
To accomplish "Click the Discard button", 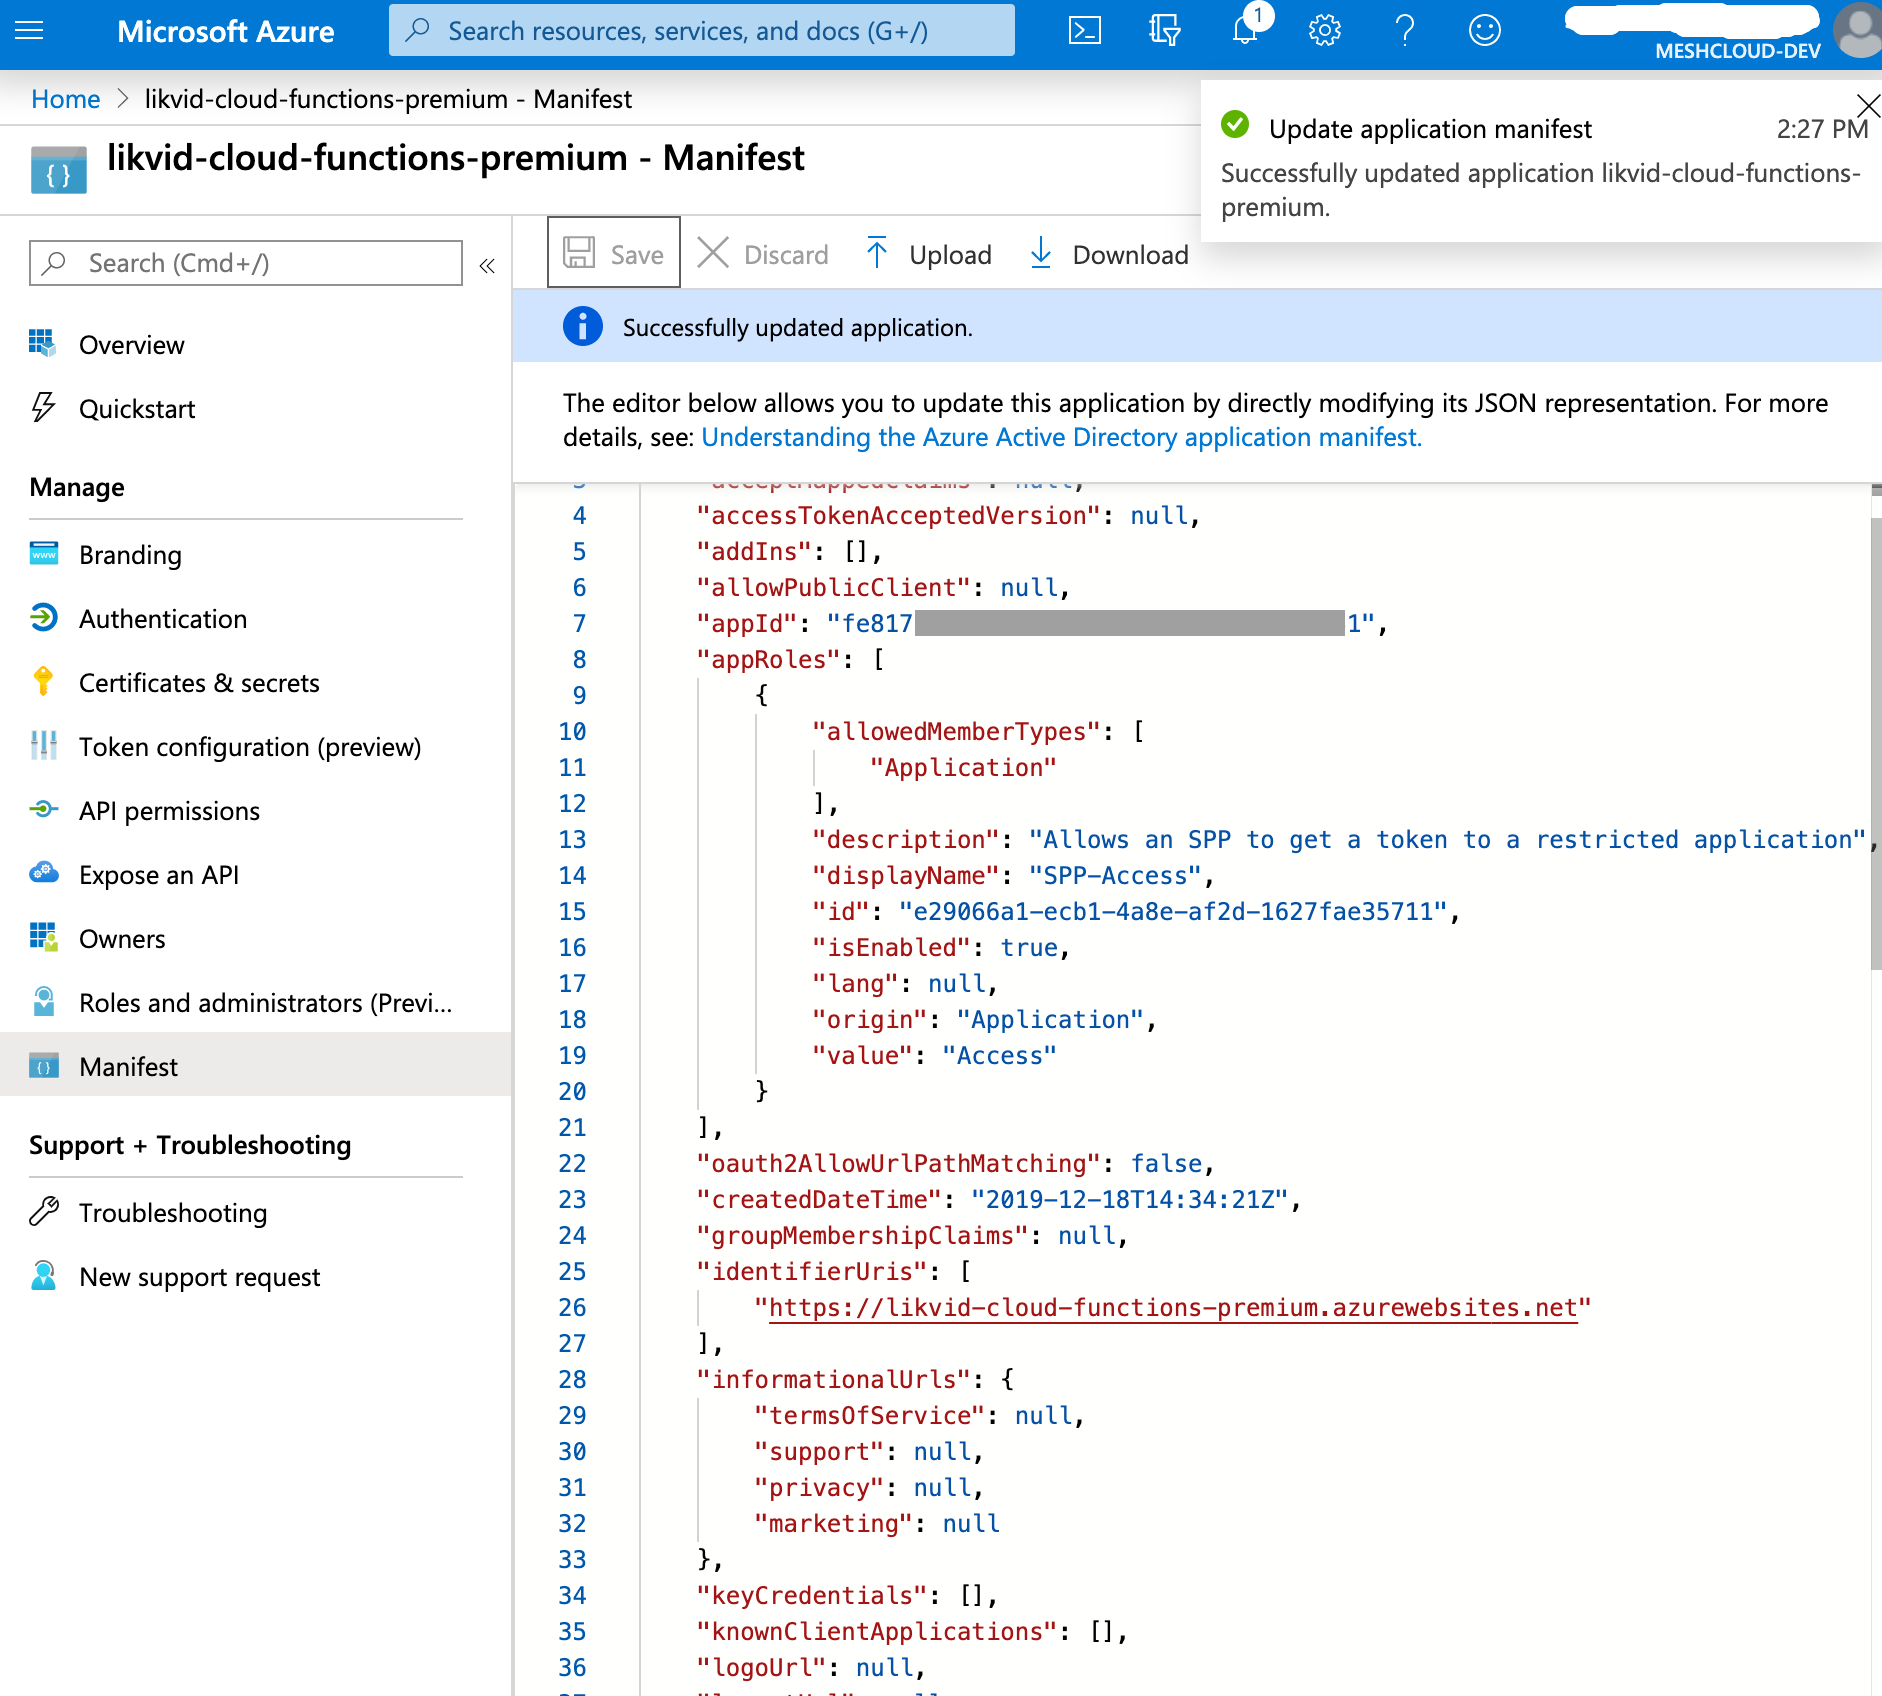I will [763, 254].
